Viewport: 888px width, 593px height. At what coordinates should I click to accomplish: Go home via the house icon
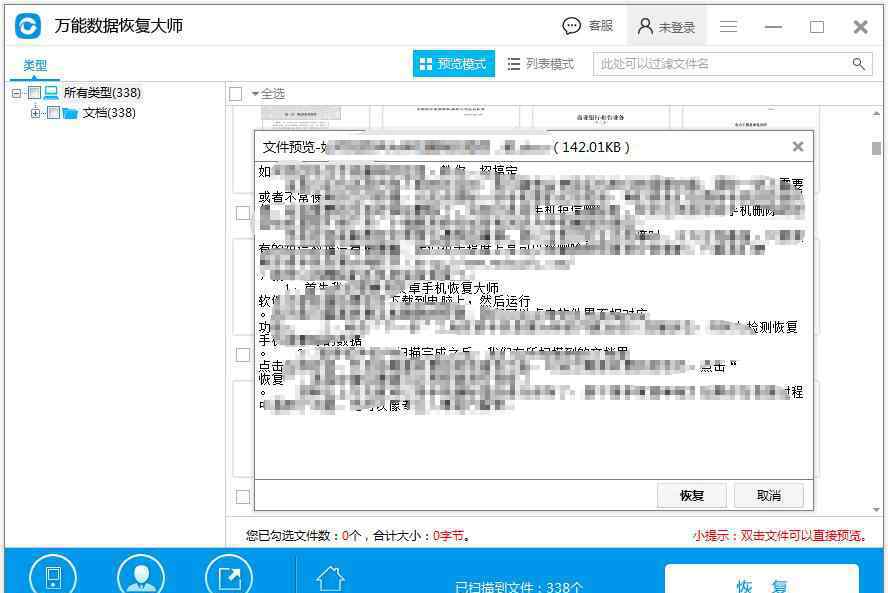[x=330, y=579]
